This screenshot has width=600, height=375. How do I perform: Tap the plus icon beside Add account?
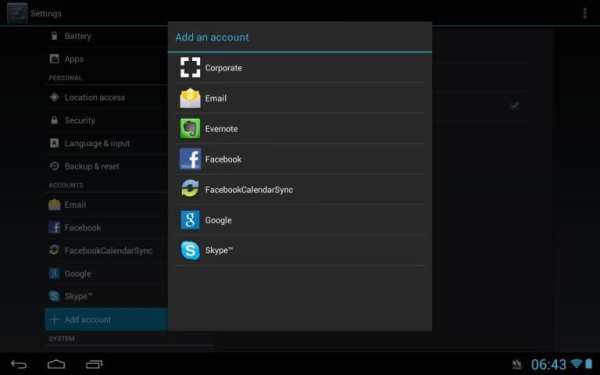click(x=54, y=319)
